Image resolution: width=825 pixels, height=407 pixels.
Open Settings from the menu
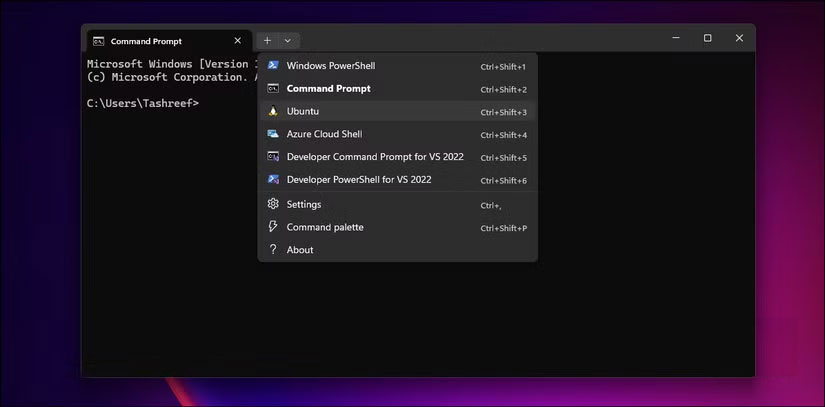pyautogui.click(x=397, y=204)
